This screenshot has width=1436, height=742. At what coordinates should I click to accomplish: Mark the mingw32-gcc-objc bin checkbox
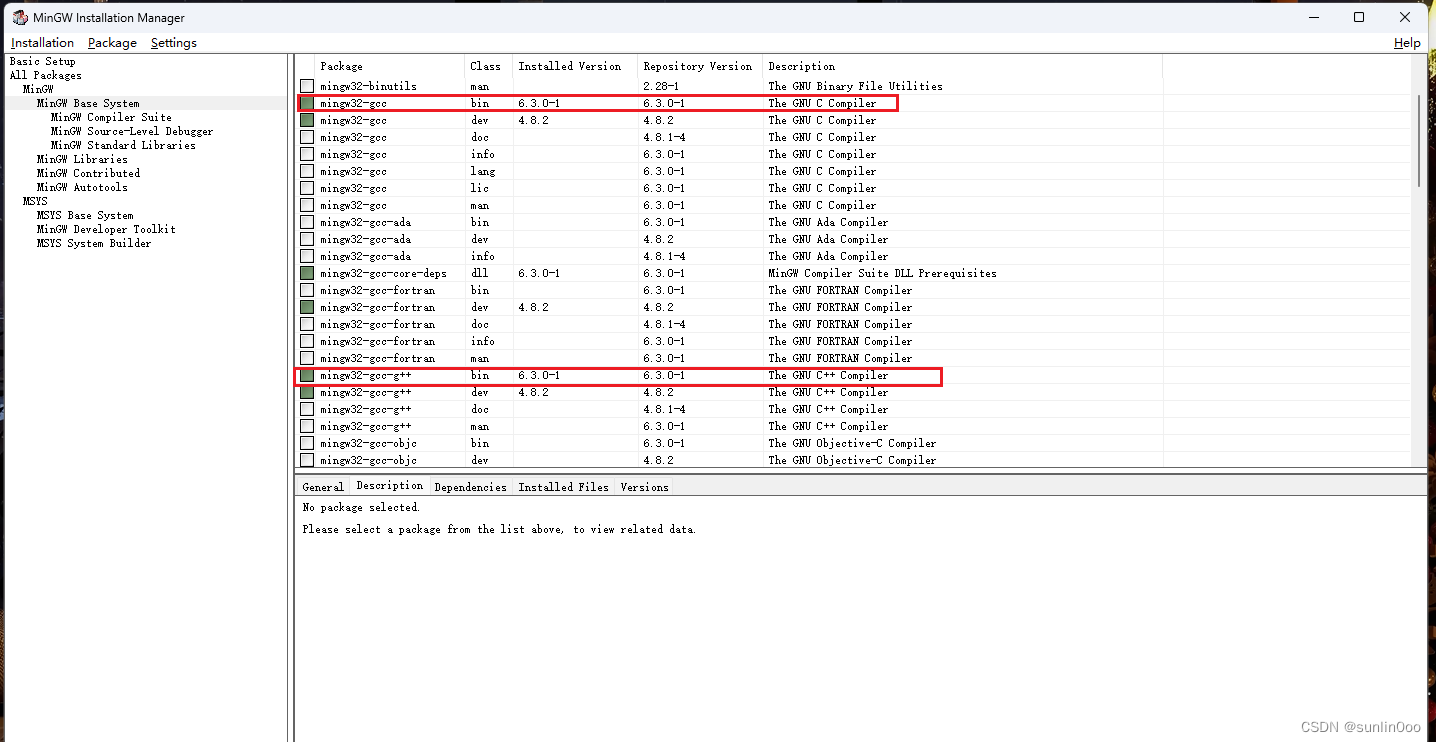click(307, 443)
